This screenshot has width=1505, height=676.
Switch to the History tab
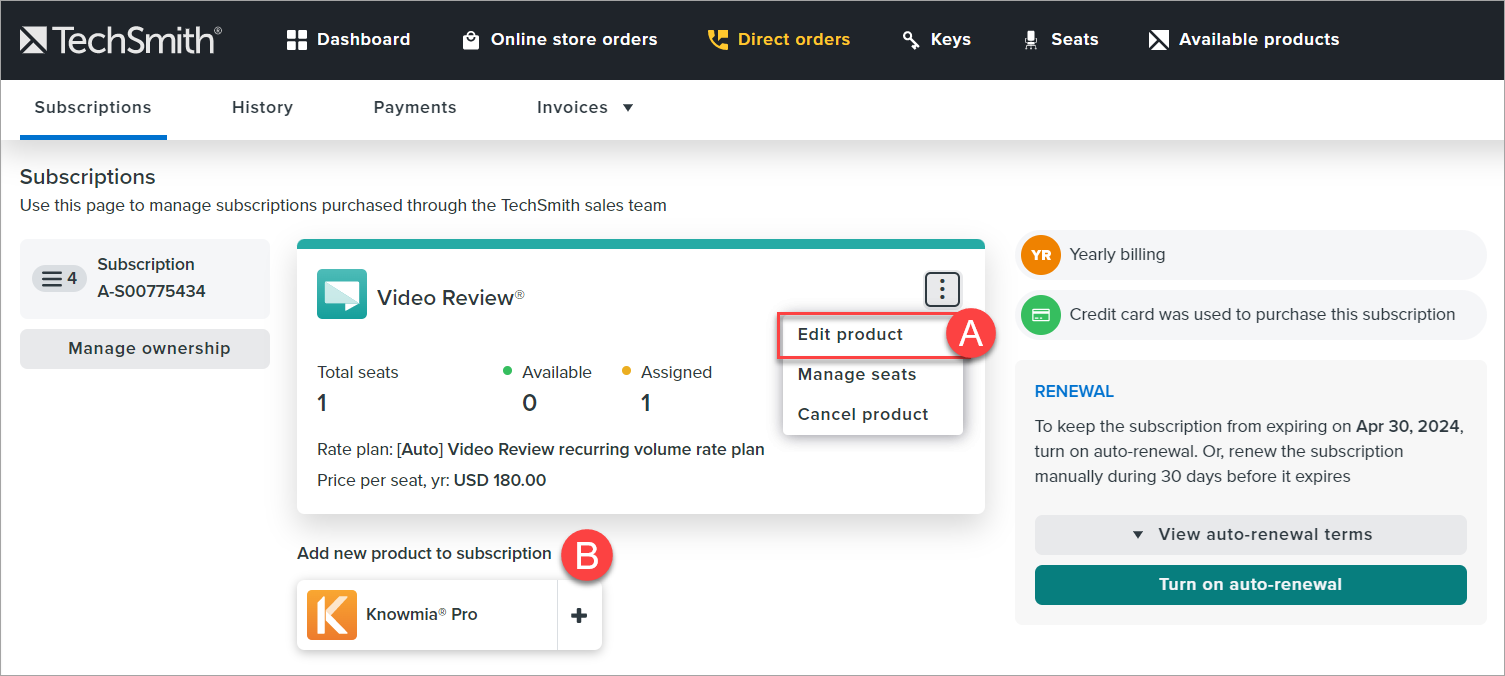click(262, 108)
